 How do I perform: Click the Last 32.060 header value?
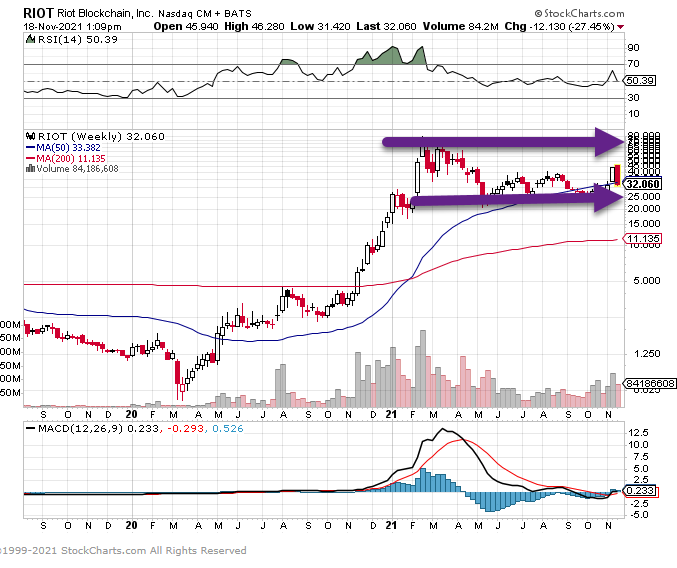pos(386,26)
